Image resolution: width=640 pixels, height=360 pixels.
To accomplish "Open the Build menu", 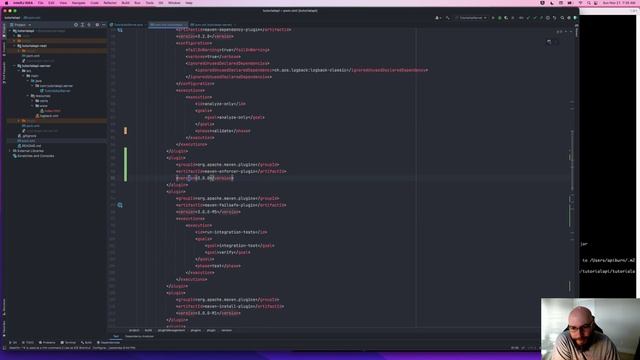I will 125,3.
